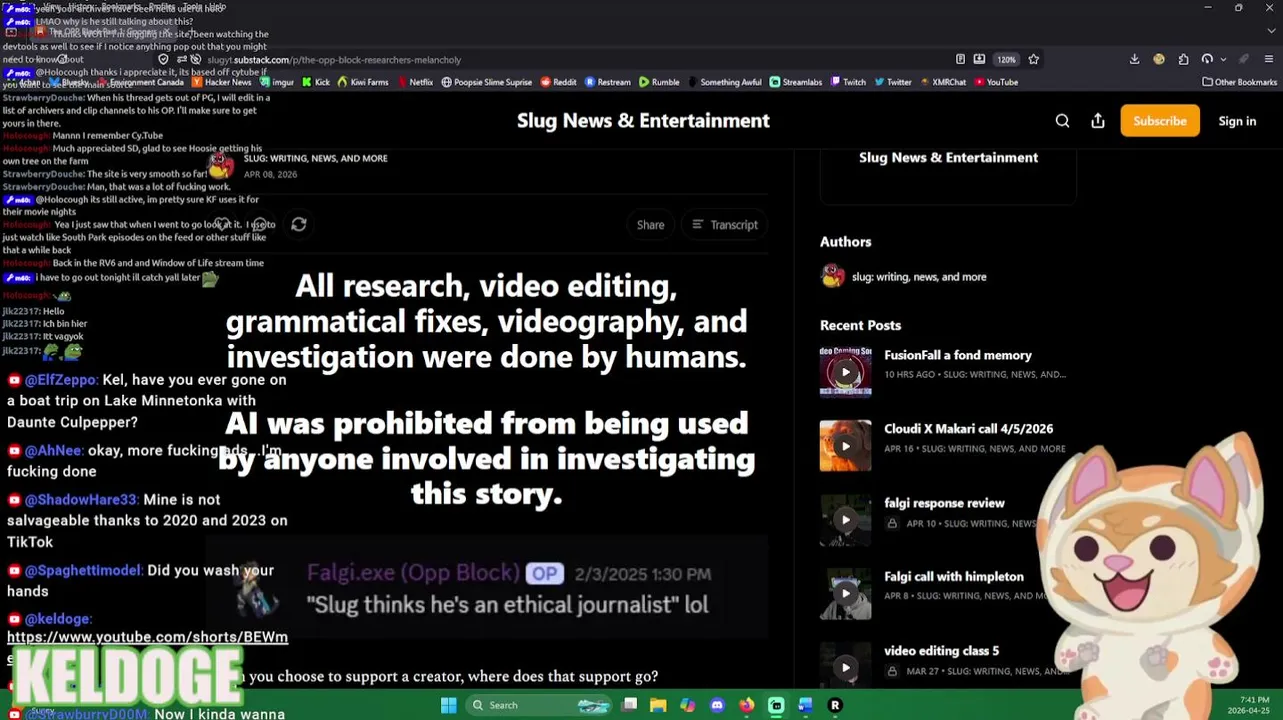The width and height of the screenshot is (1283, 720).
Task: Click author slug: writing, news, and more
Action: (918, 277)
